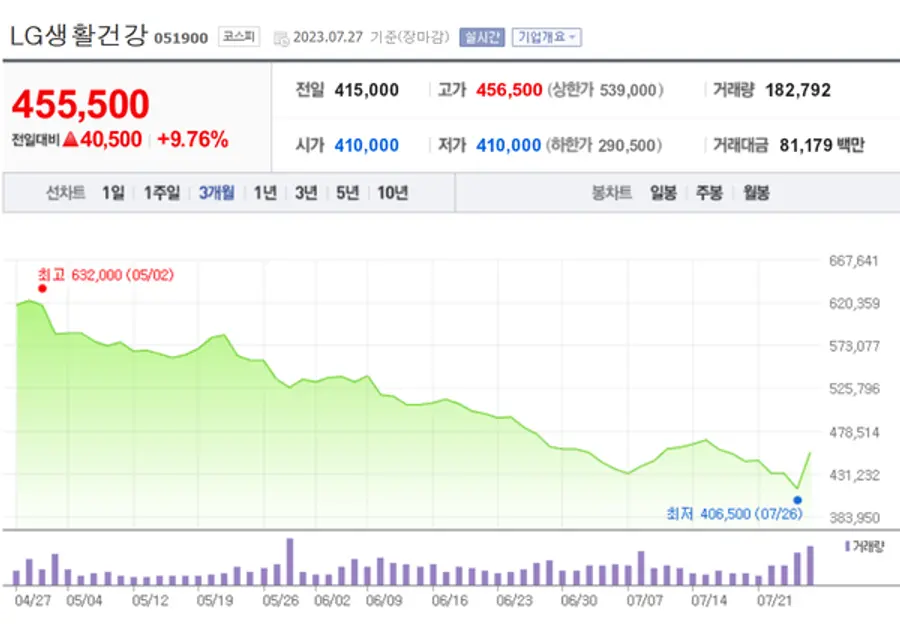Switch line chart to 1주일
The width and height of the screenshot is (900, 624).
(x=161, y=193)
